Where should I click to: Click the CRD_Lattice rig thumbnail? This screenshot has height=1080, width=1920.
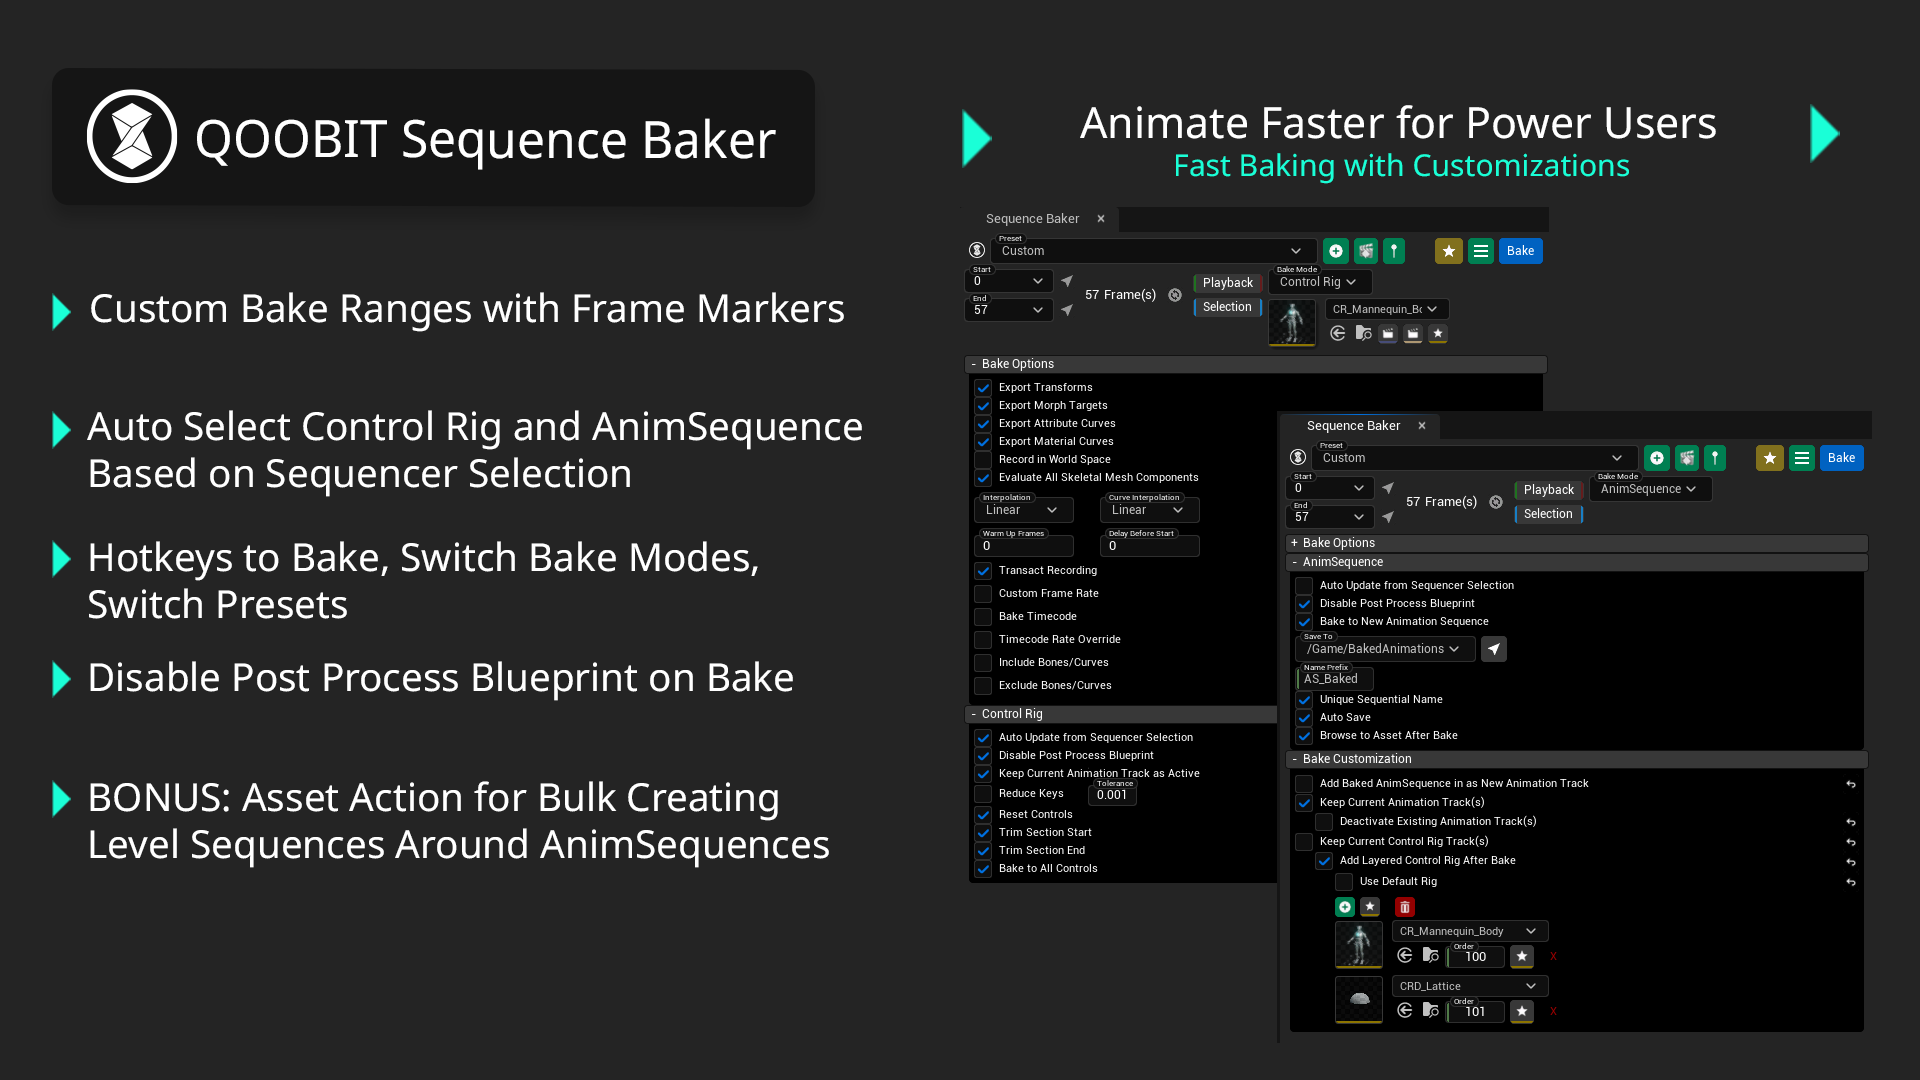[x=1359, y=999]
